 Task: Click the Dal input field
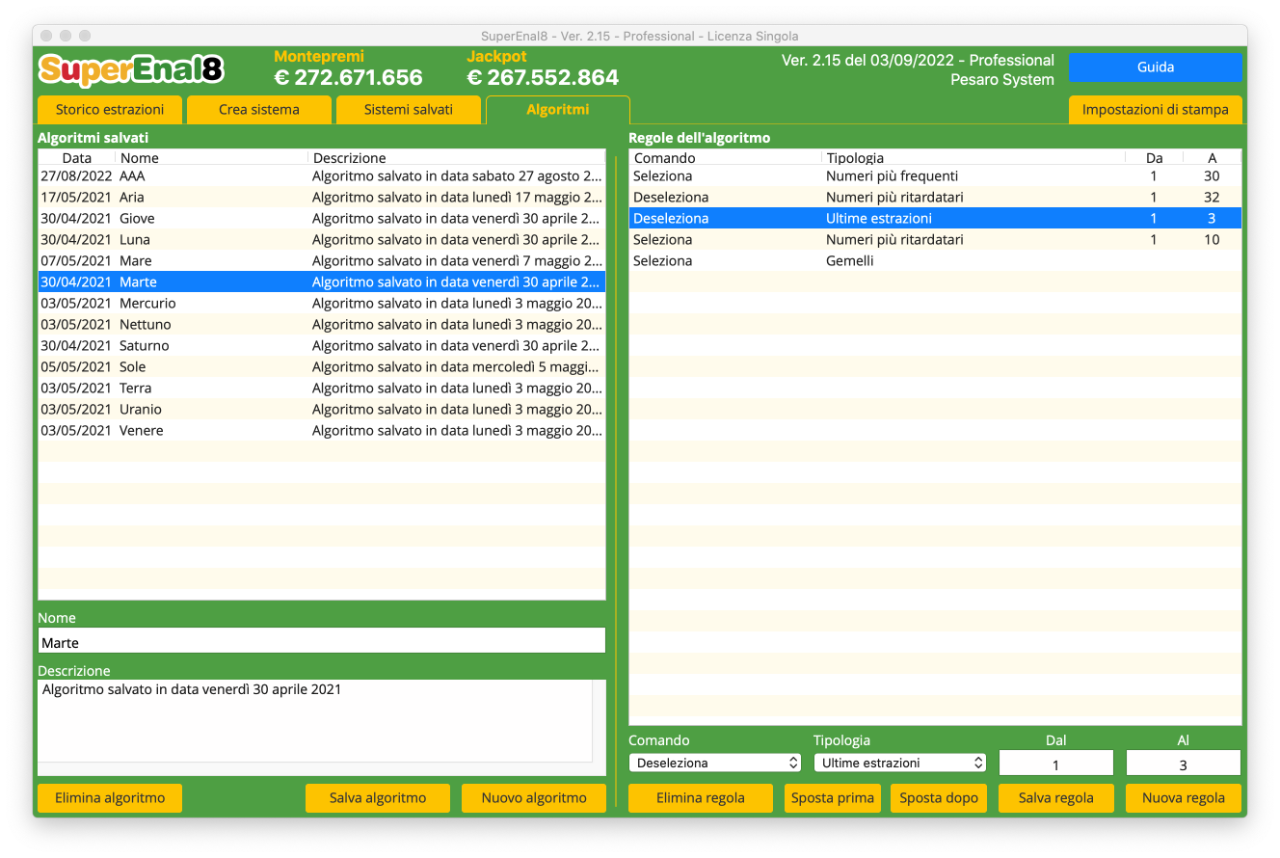(x=1056, y=764)
